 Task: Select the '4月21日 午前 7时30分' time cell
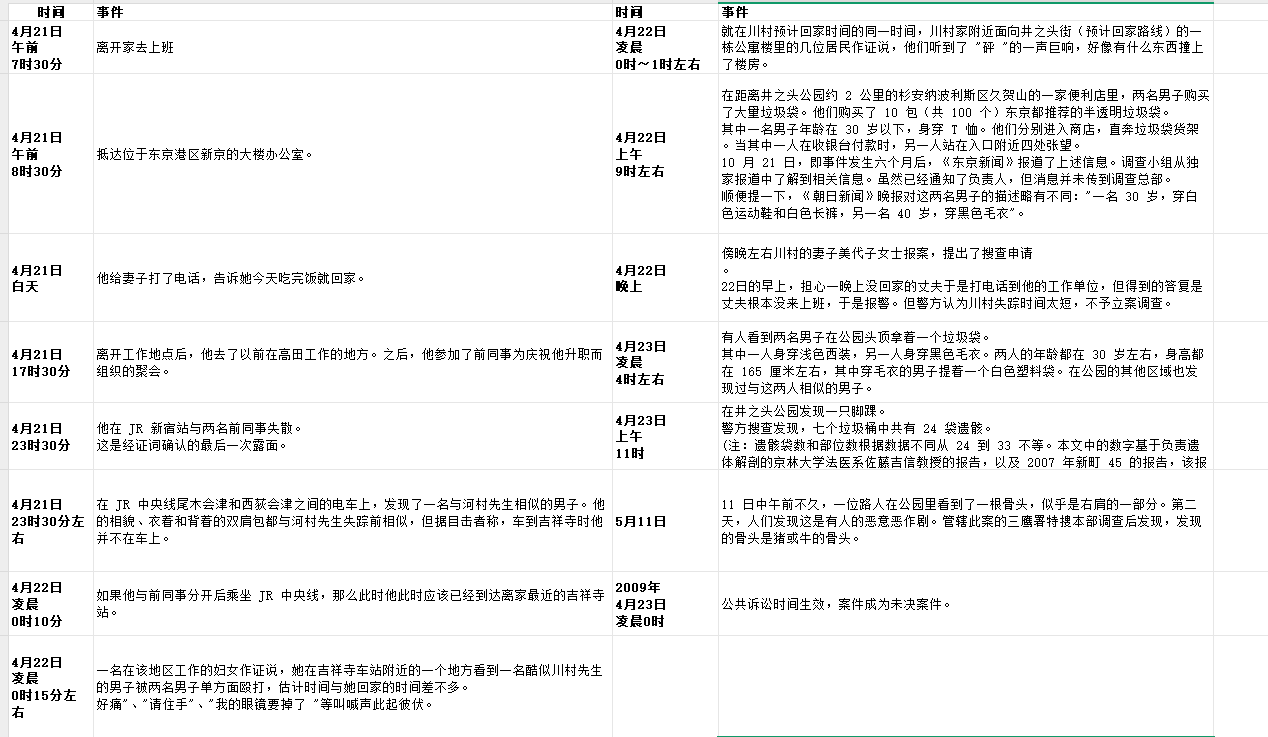[x=50, y=47]
